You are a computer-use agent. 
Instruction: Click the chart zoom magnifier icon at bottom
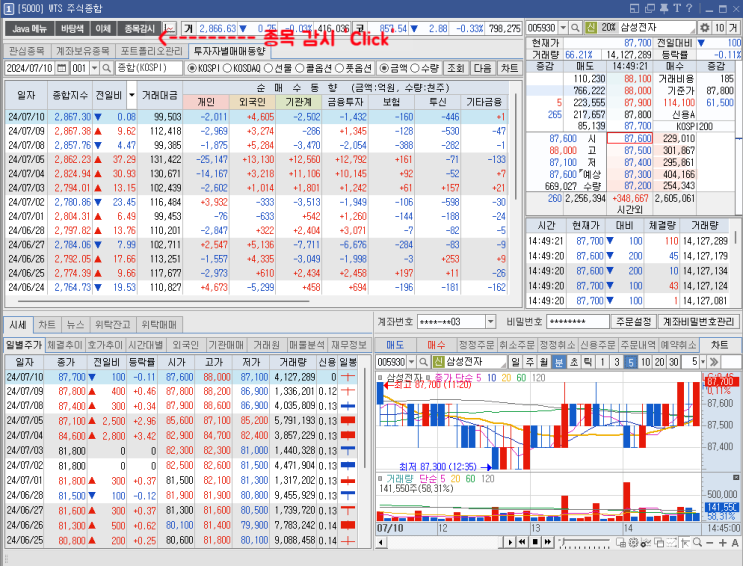point(698,542)
